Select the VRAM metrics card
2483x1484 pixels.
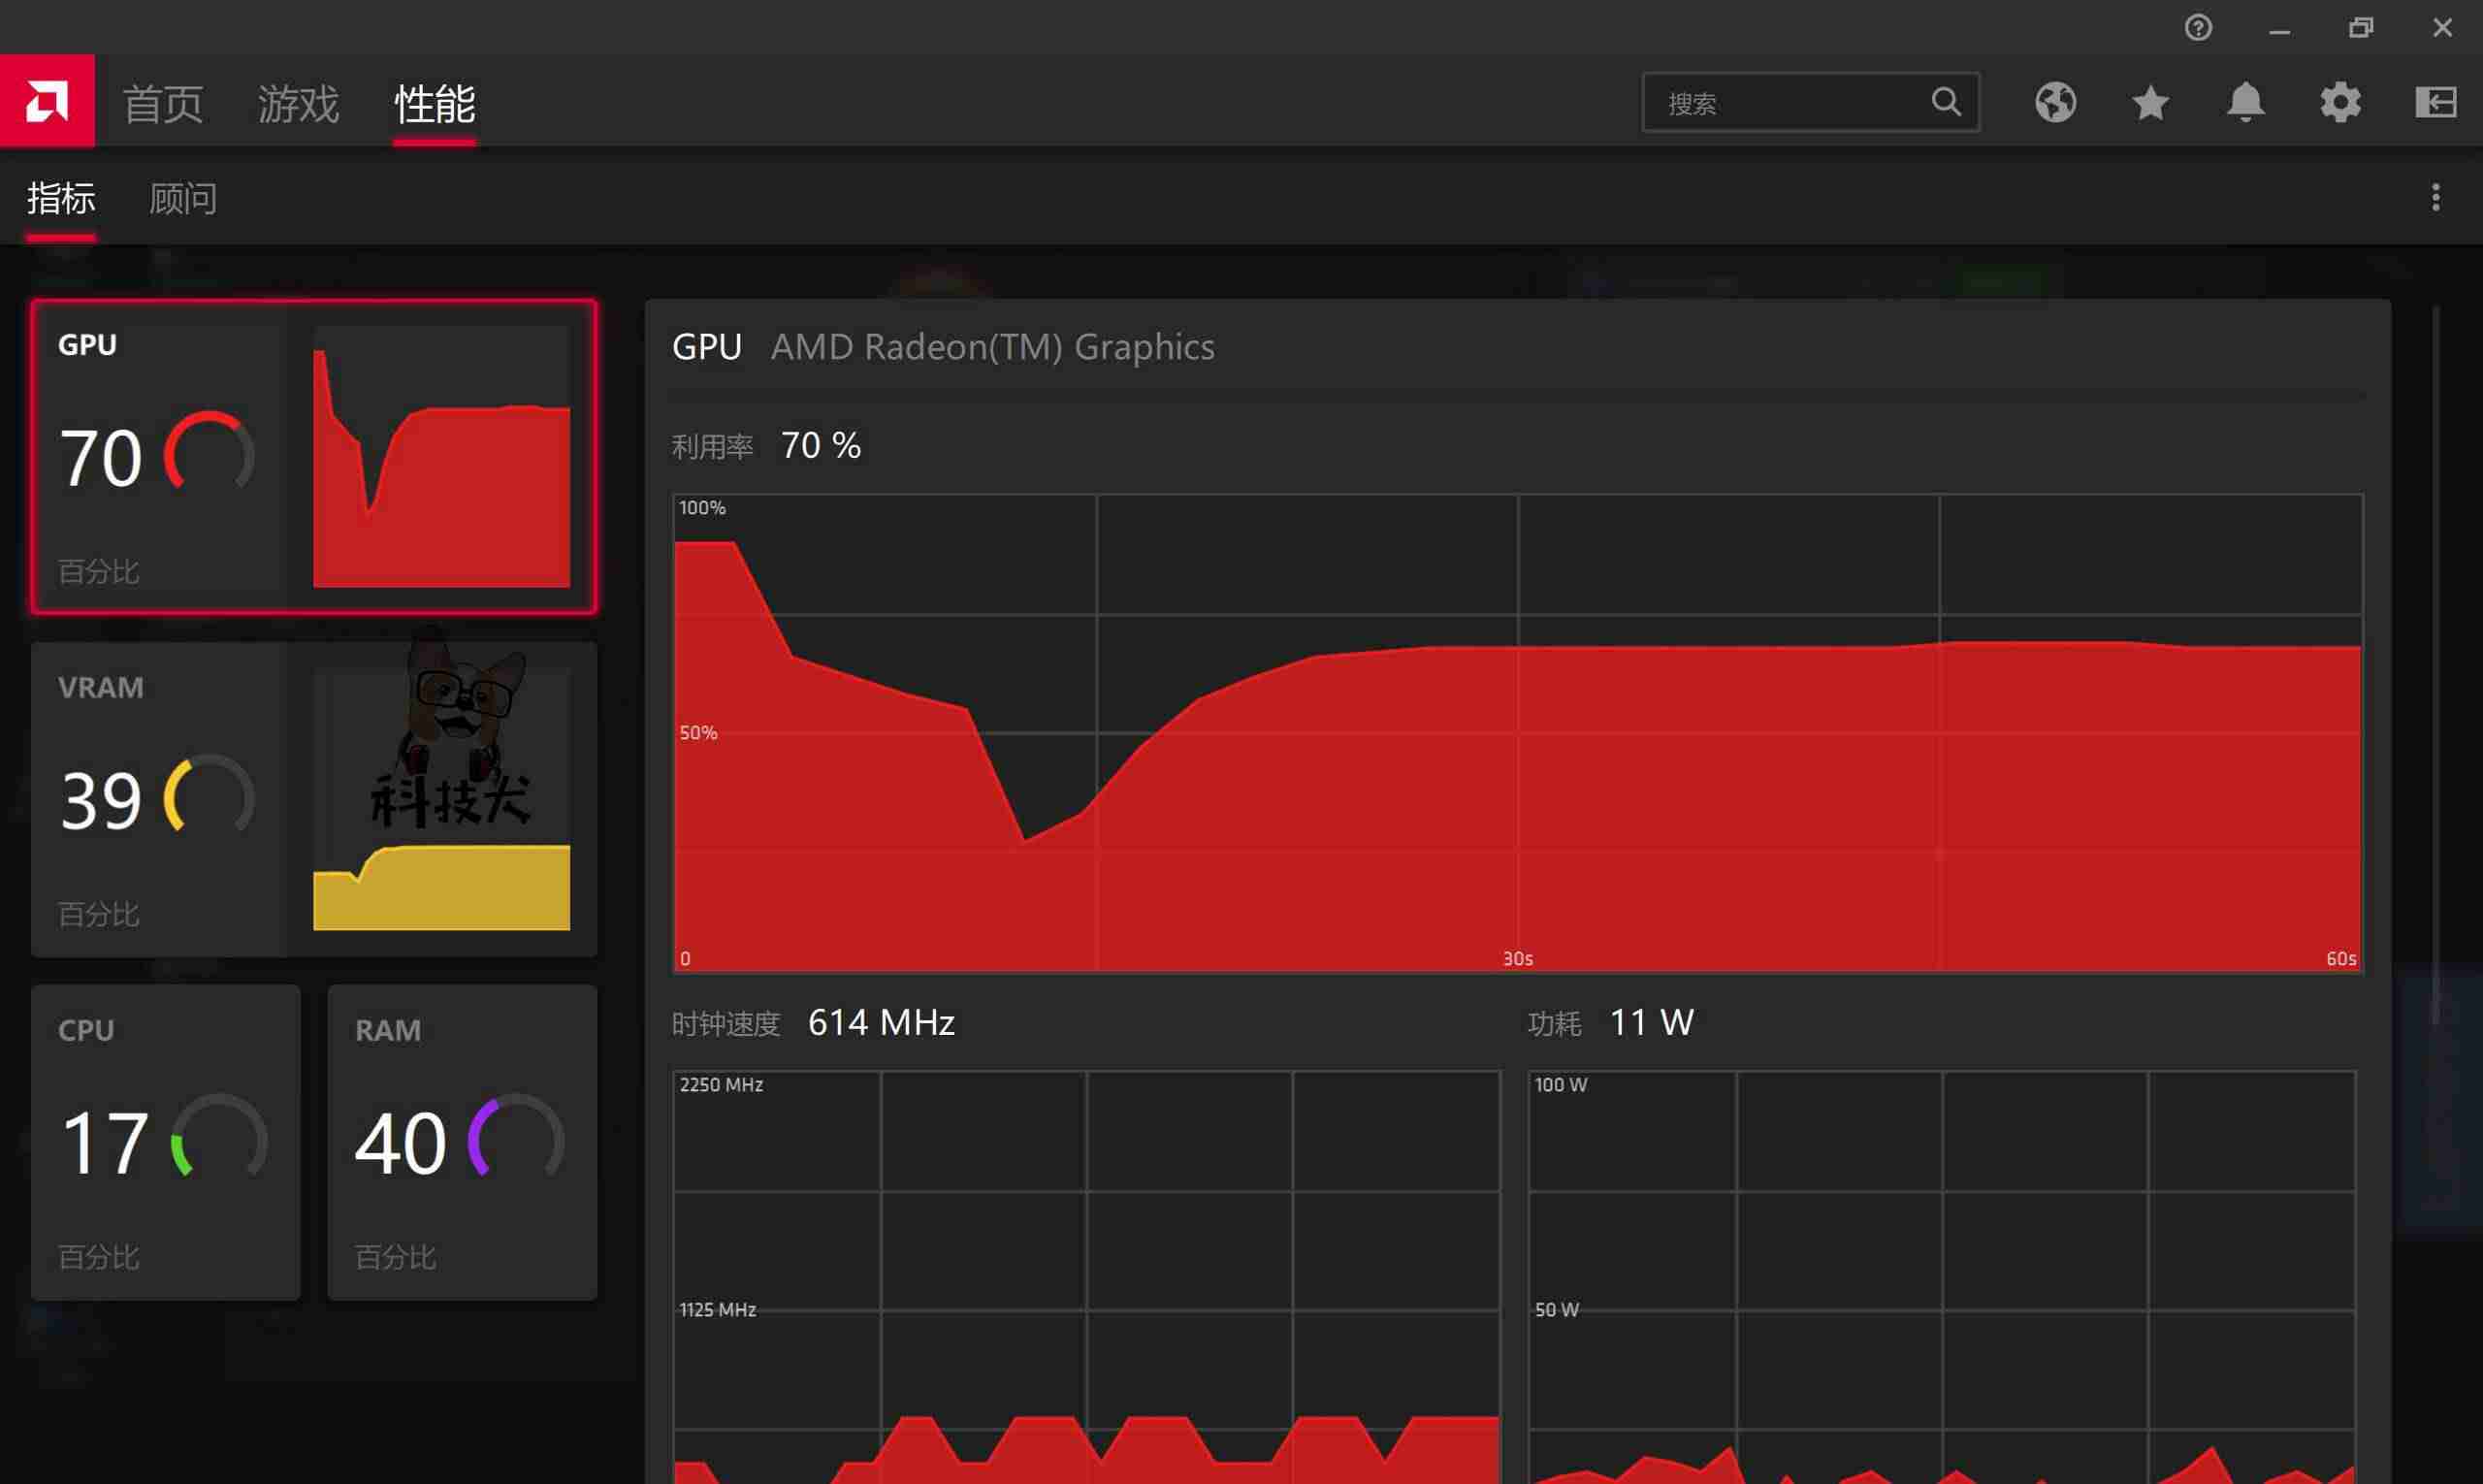pos(314,799)
